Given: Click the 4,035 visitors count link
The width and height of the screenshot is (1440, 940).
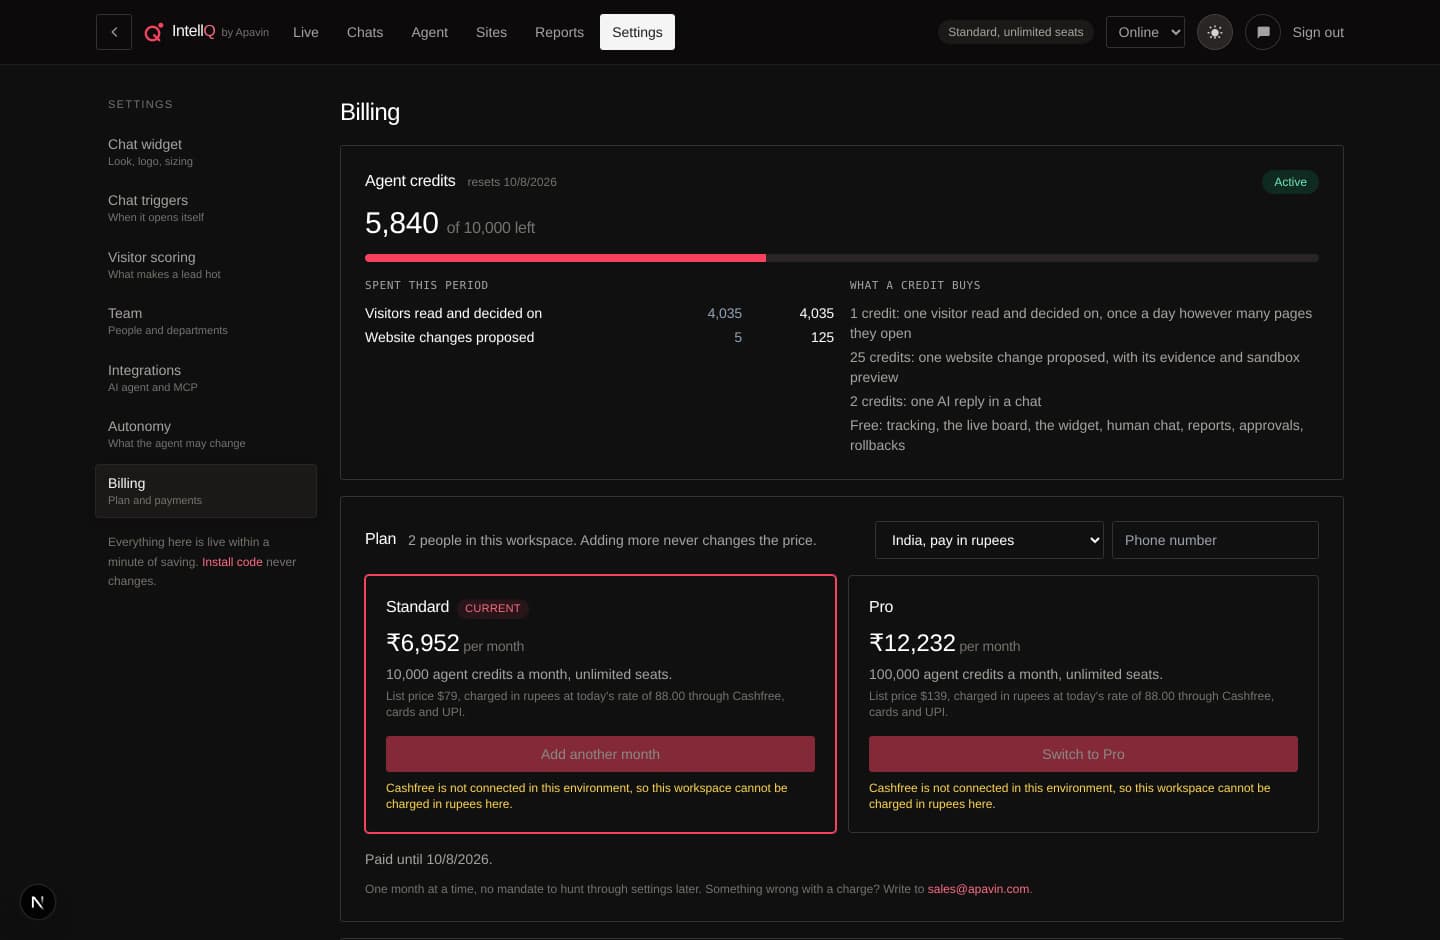Looking at the screenshot, I should (725, 313).
